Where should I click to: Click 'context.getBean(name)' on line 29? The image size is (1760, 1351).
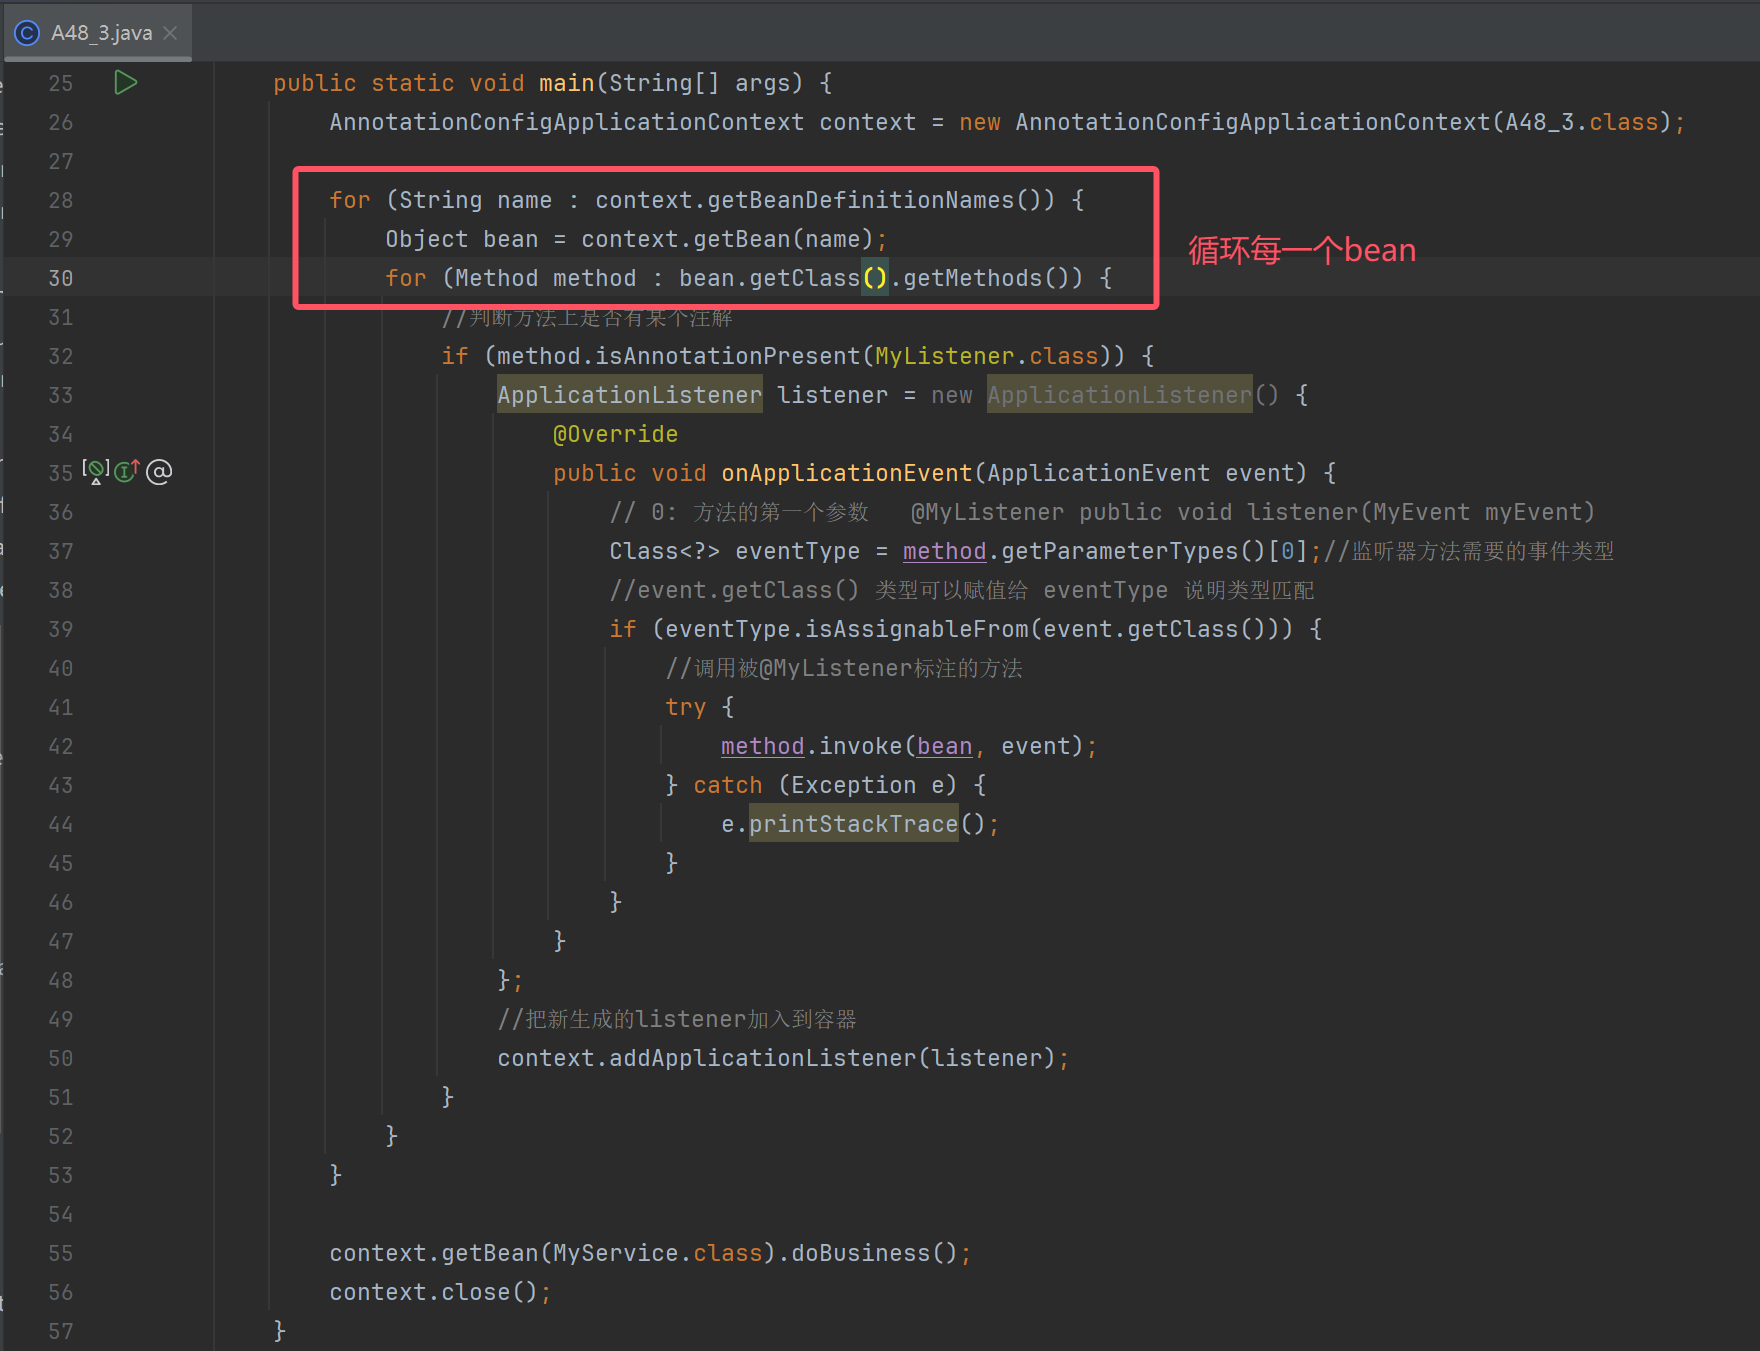tap(728, 239)
